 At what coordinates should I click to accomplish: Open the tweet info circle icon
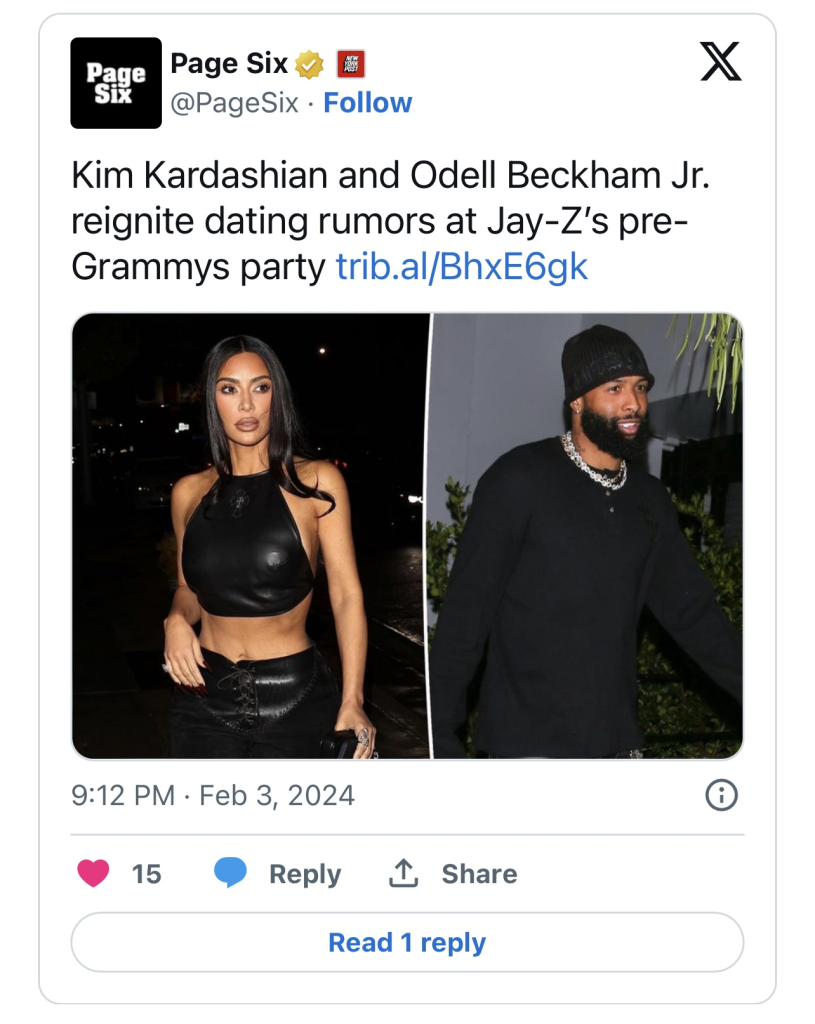[x=721, y=796]
